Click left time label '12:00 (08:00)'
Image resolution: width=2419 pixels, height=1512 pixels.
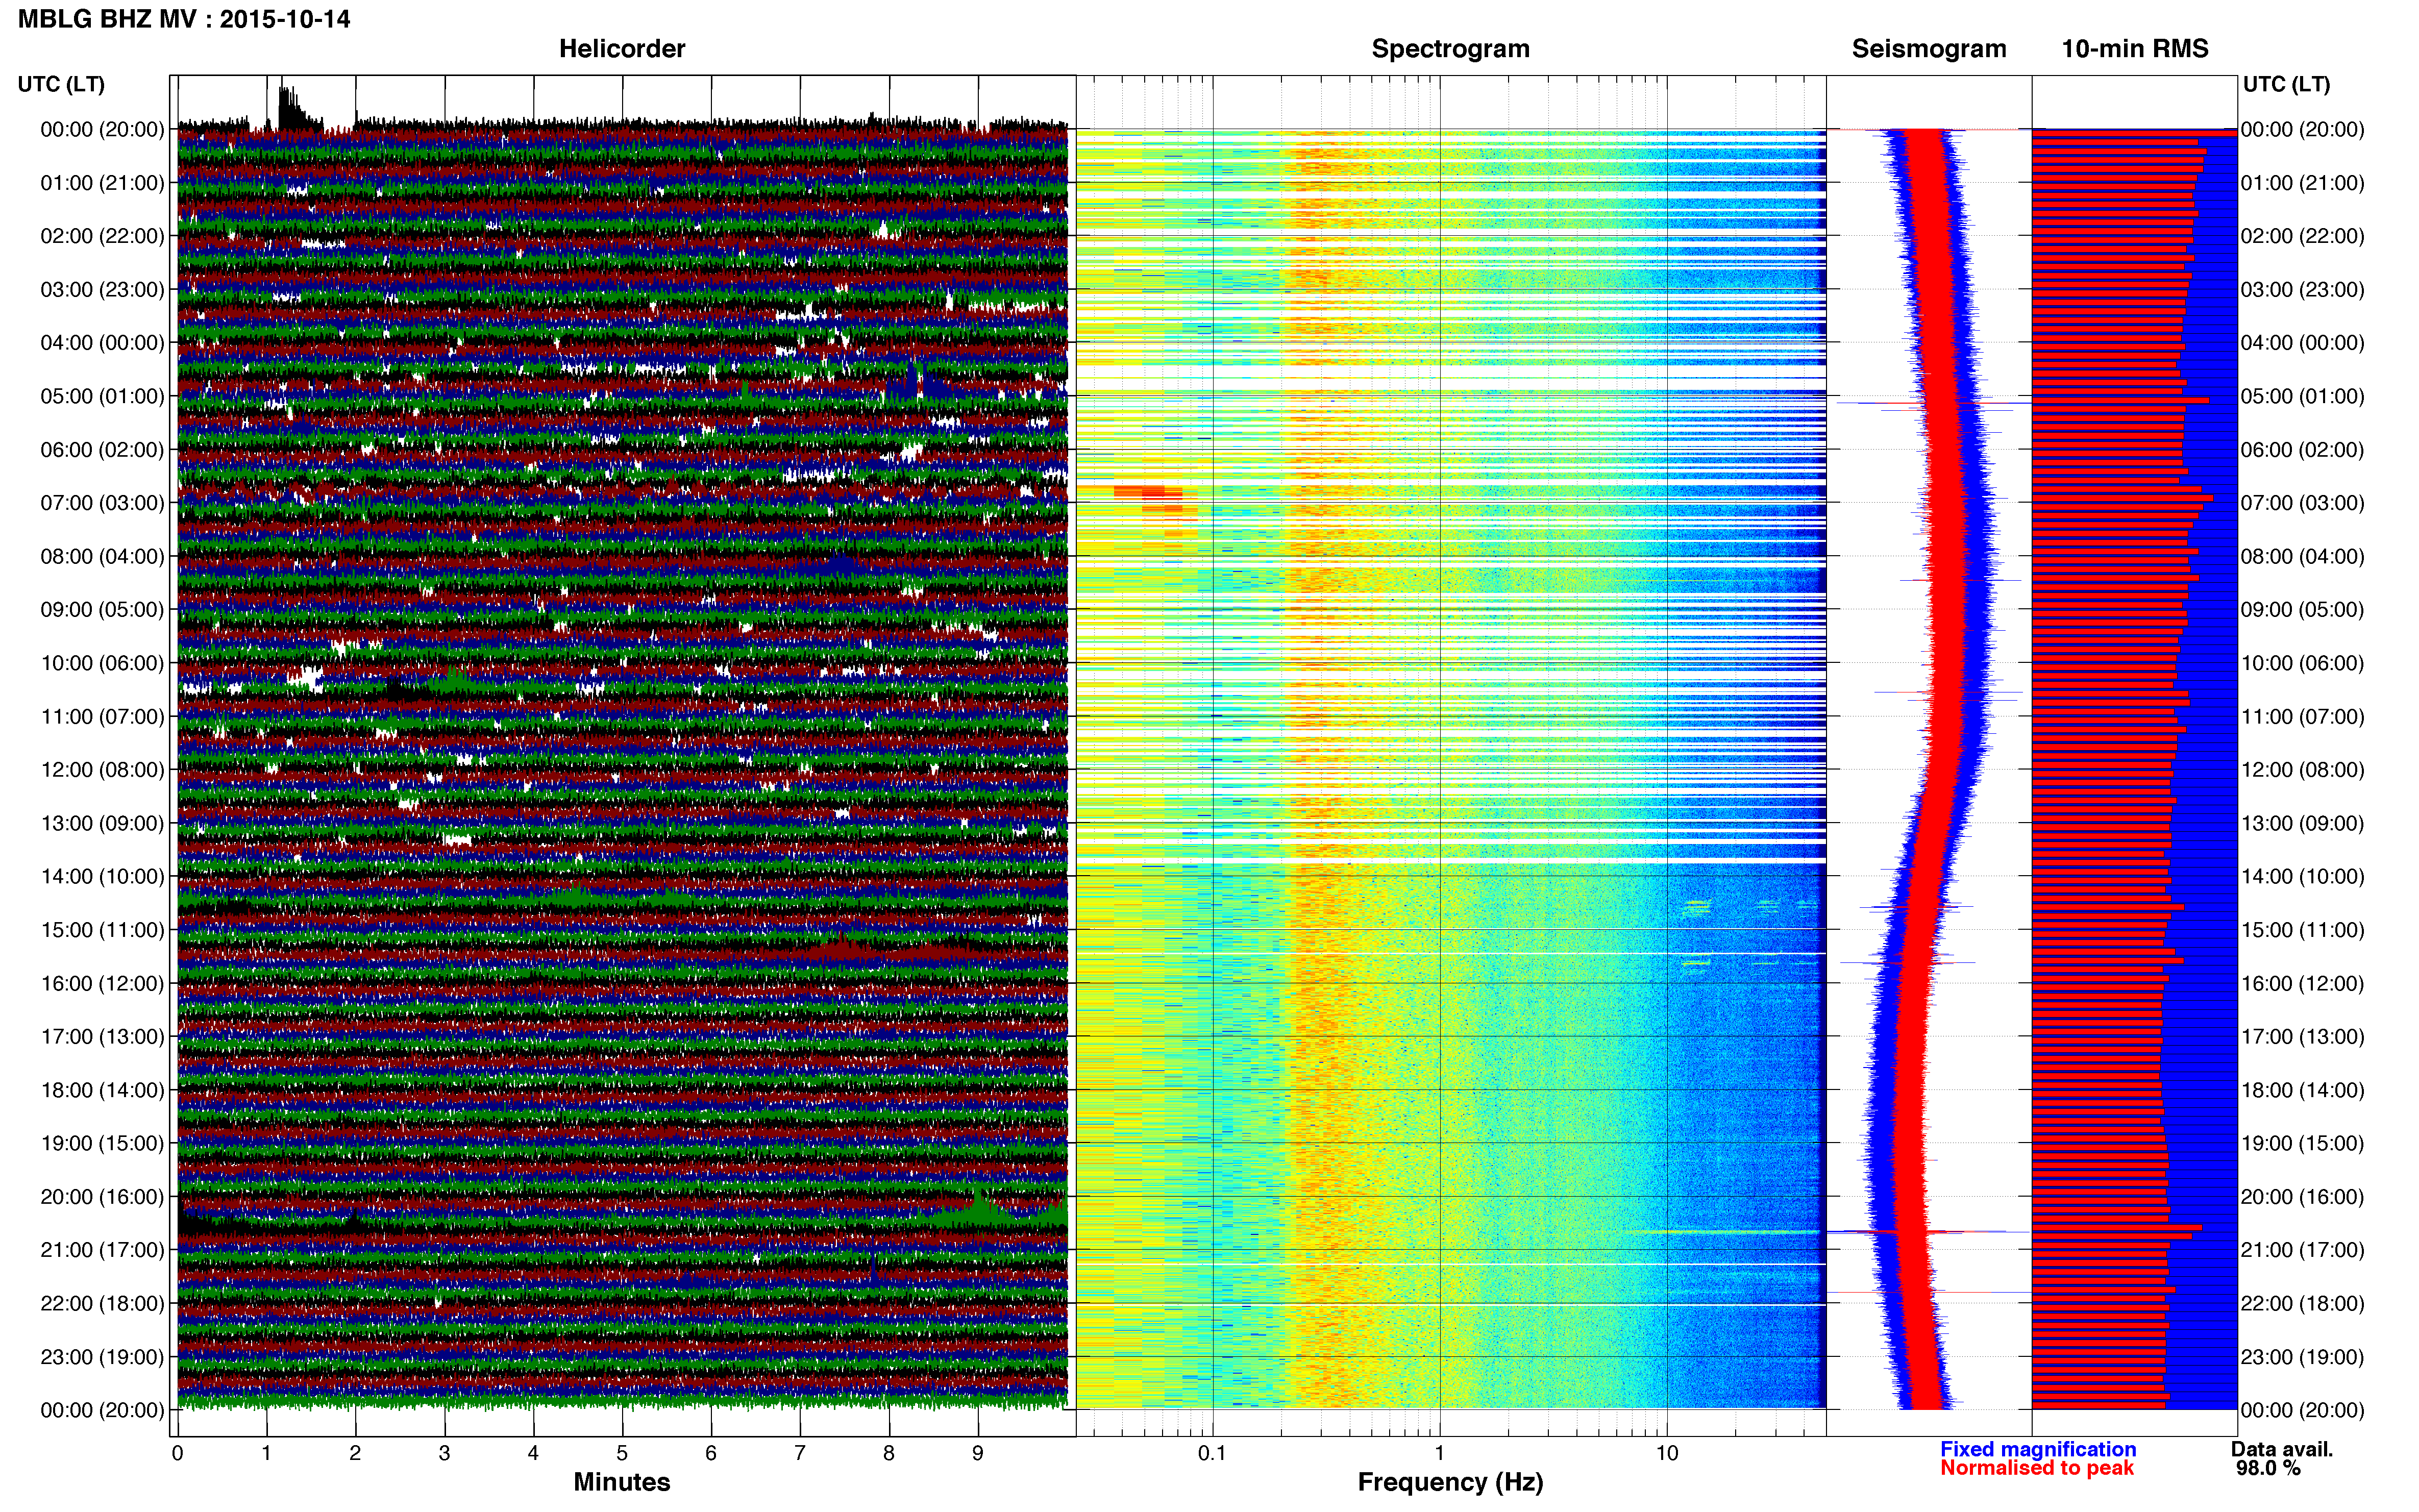[x=102, y=770]
